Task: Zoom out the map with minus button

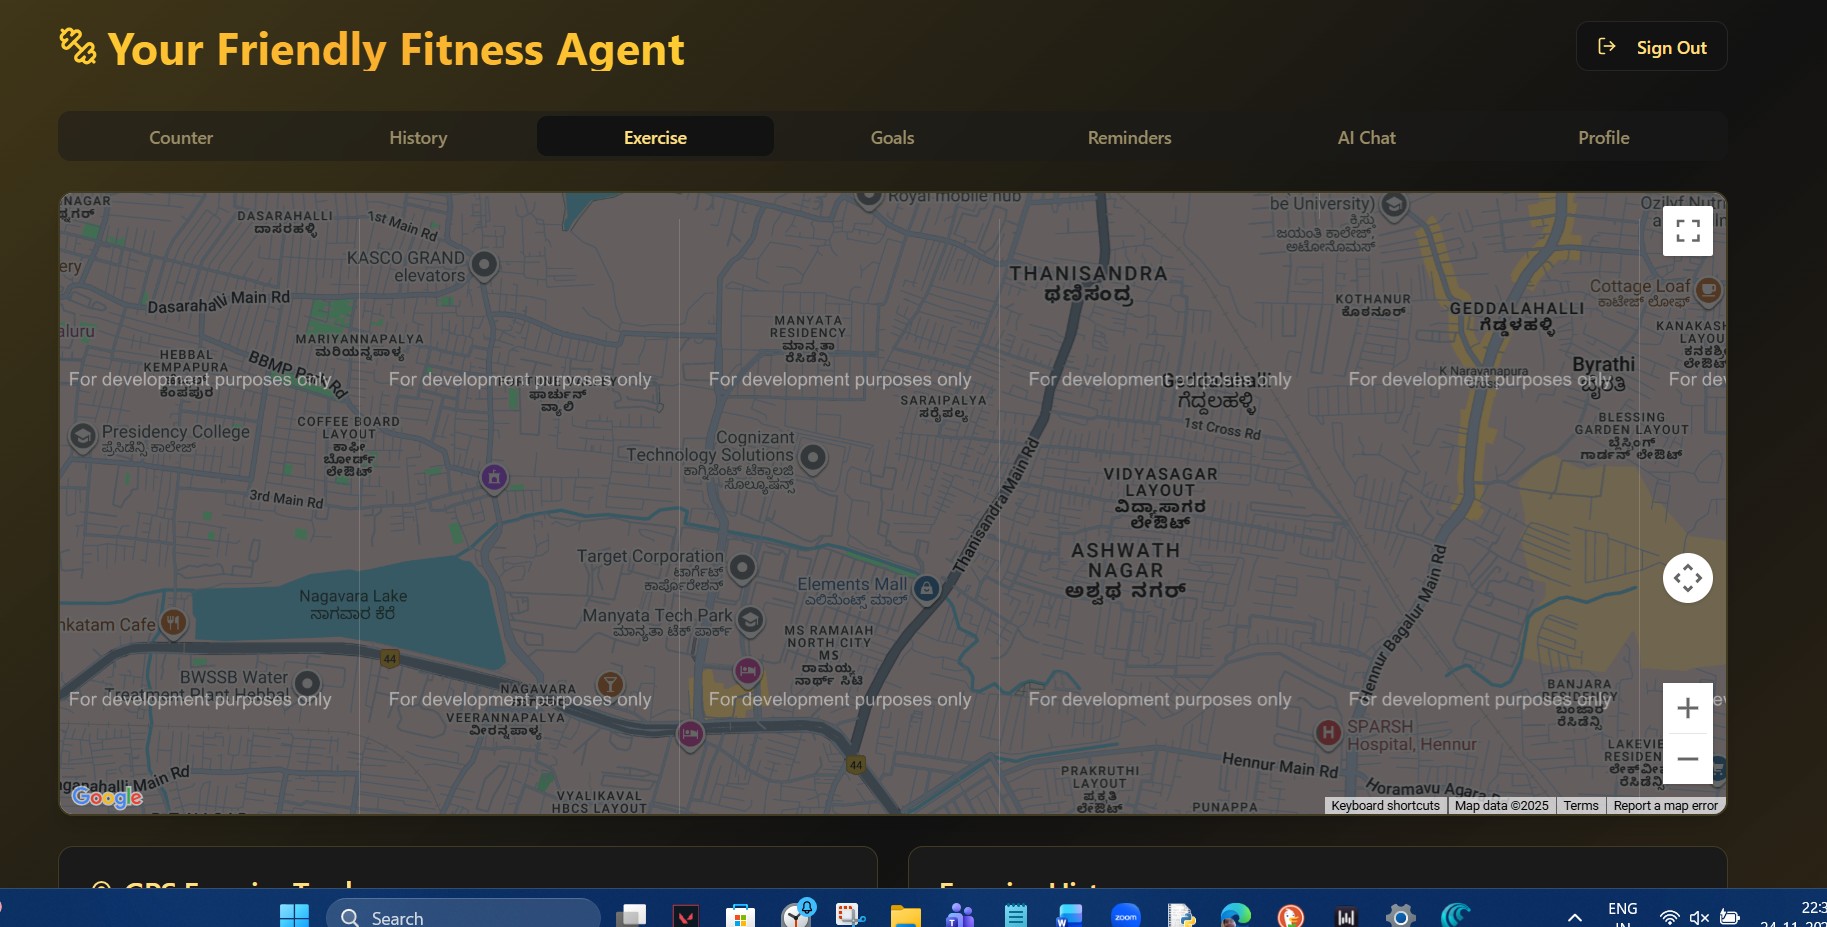Action: pyautogui.click(x=1688, y=759)
